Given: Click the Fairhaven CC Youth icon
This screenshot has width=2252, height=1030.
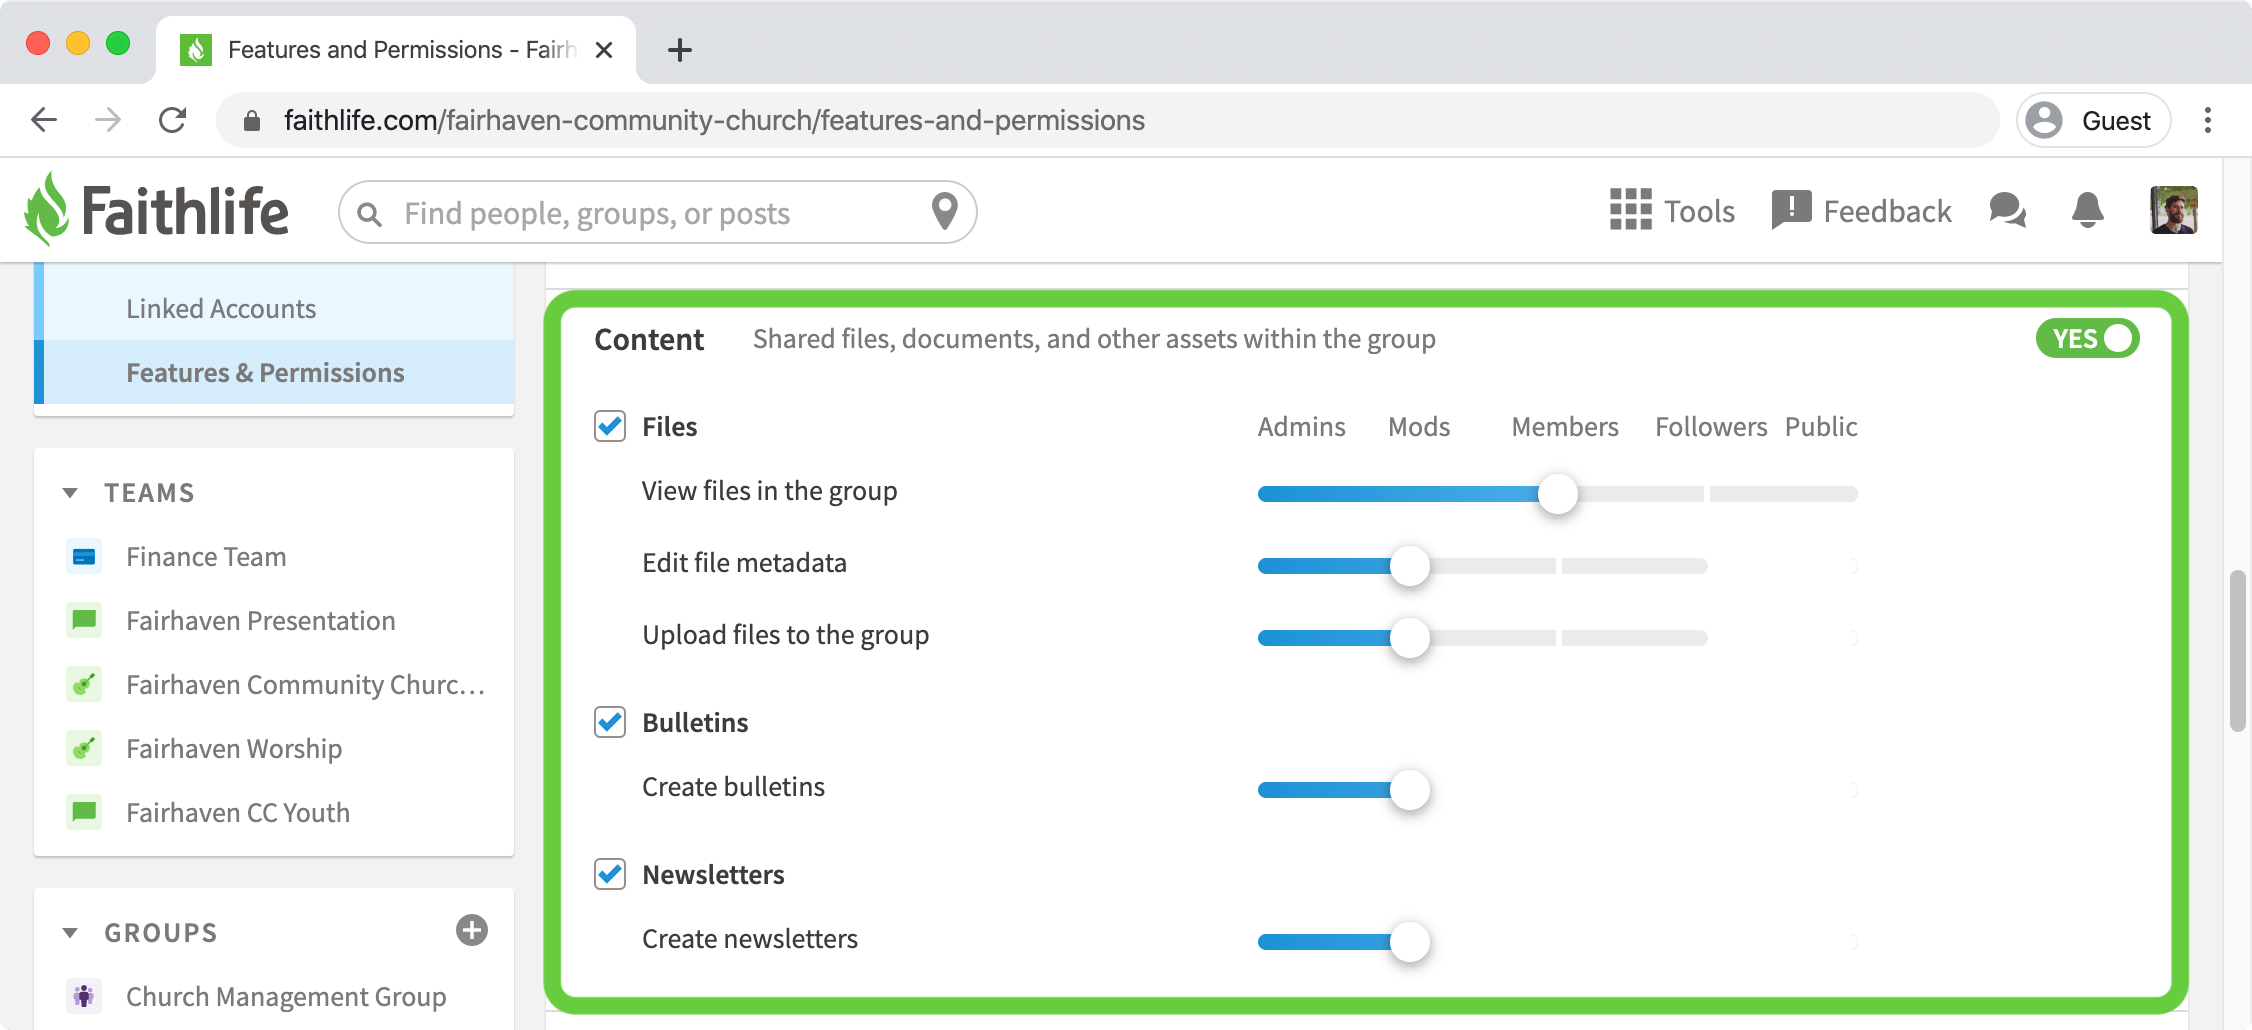Looking at the screenshot, I should coord(84,813).
